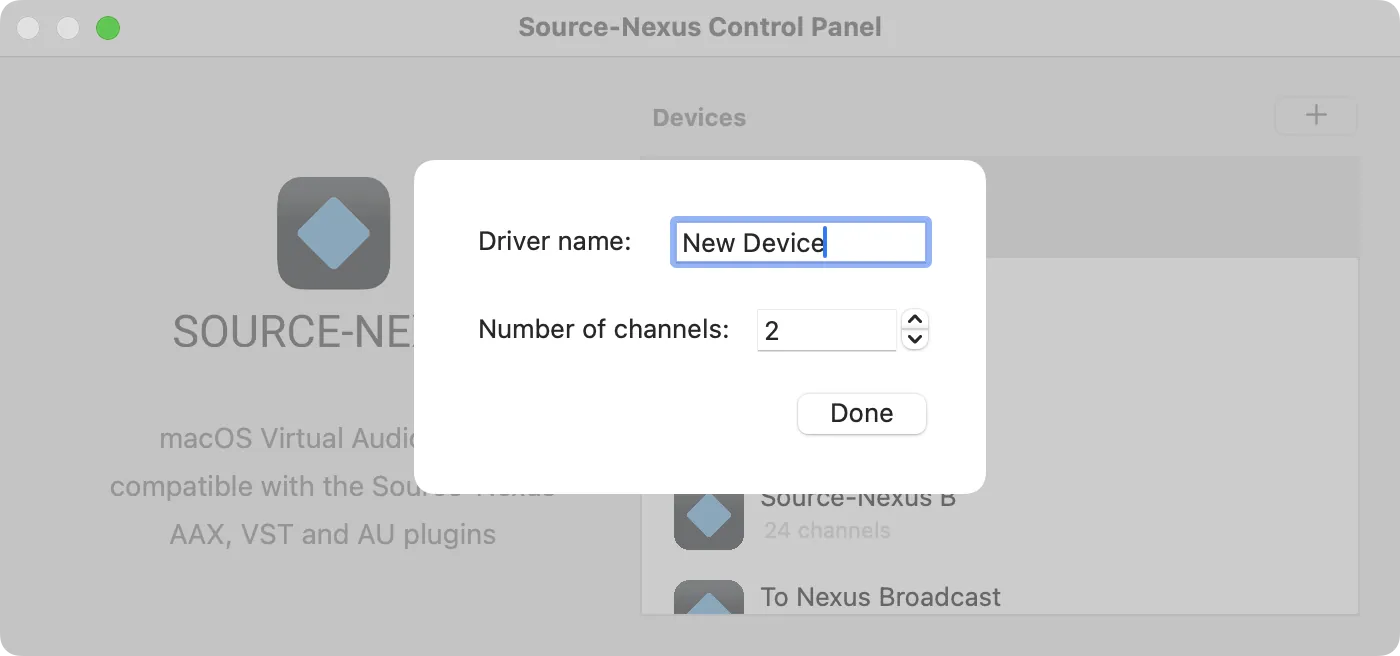Screen dimensions: 1400x656
Task: Click the Source-Nexus Control Panel title
Action: click(700, 27)
